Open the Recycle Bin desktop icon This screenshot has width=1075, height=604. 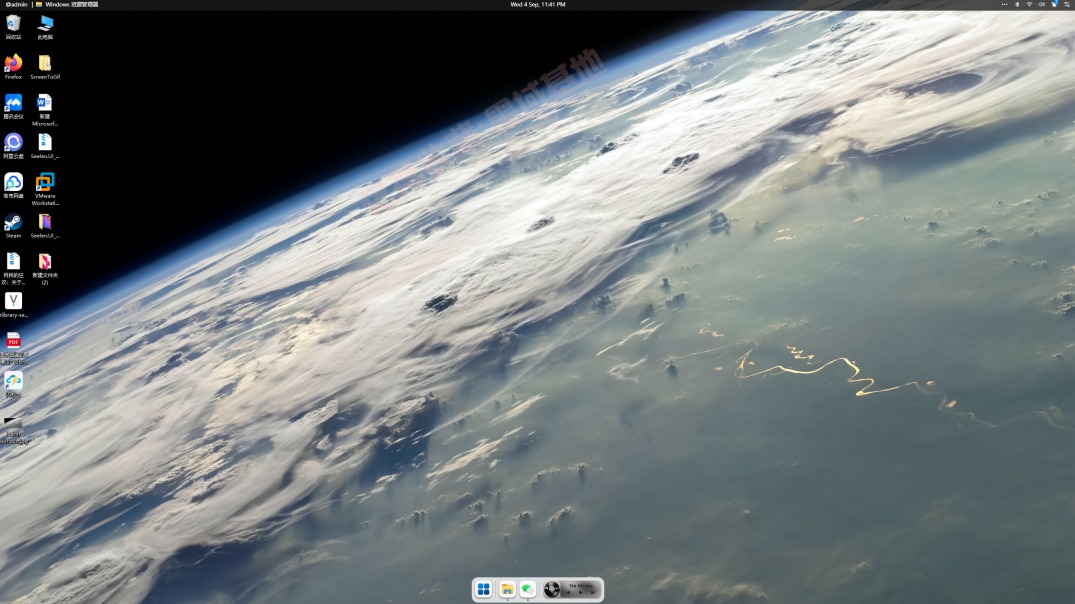(x=13, y=27)
